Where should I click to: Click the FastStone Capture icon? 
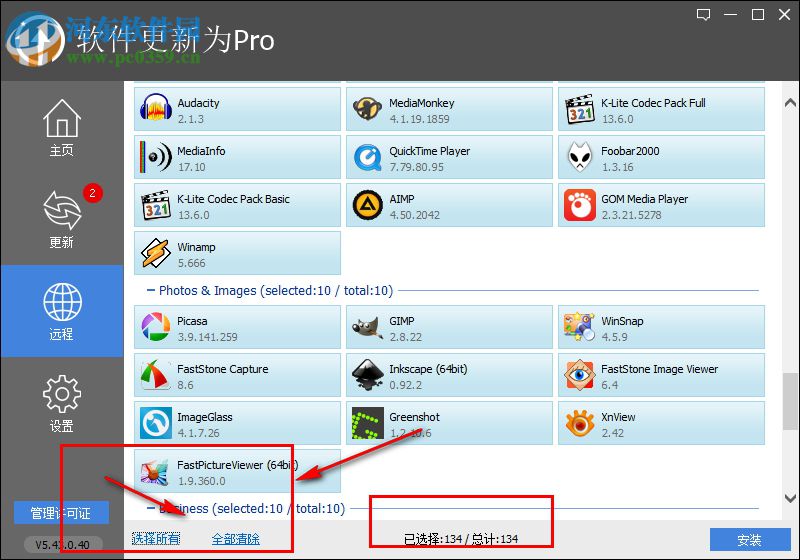coord(156,375)
